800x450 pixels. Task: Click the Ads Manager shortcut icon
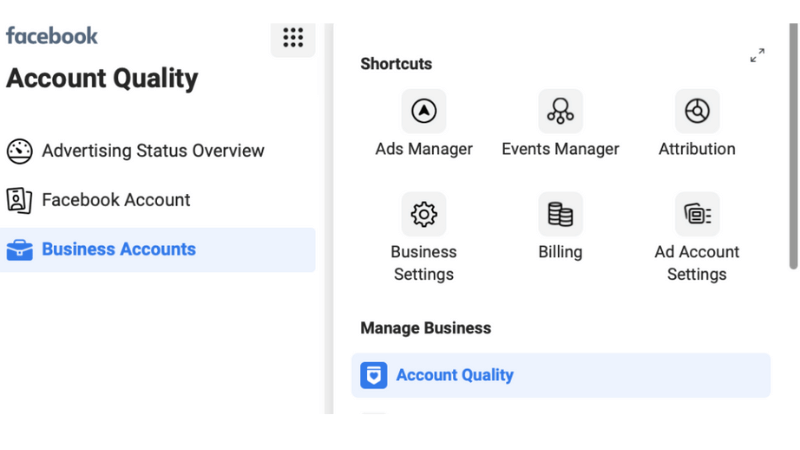[x=423, y=111]
